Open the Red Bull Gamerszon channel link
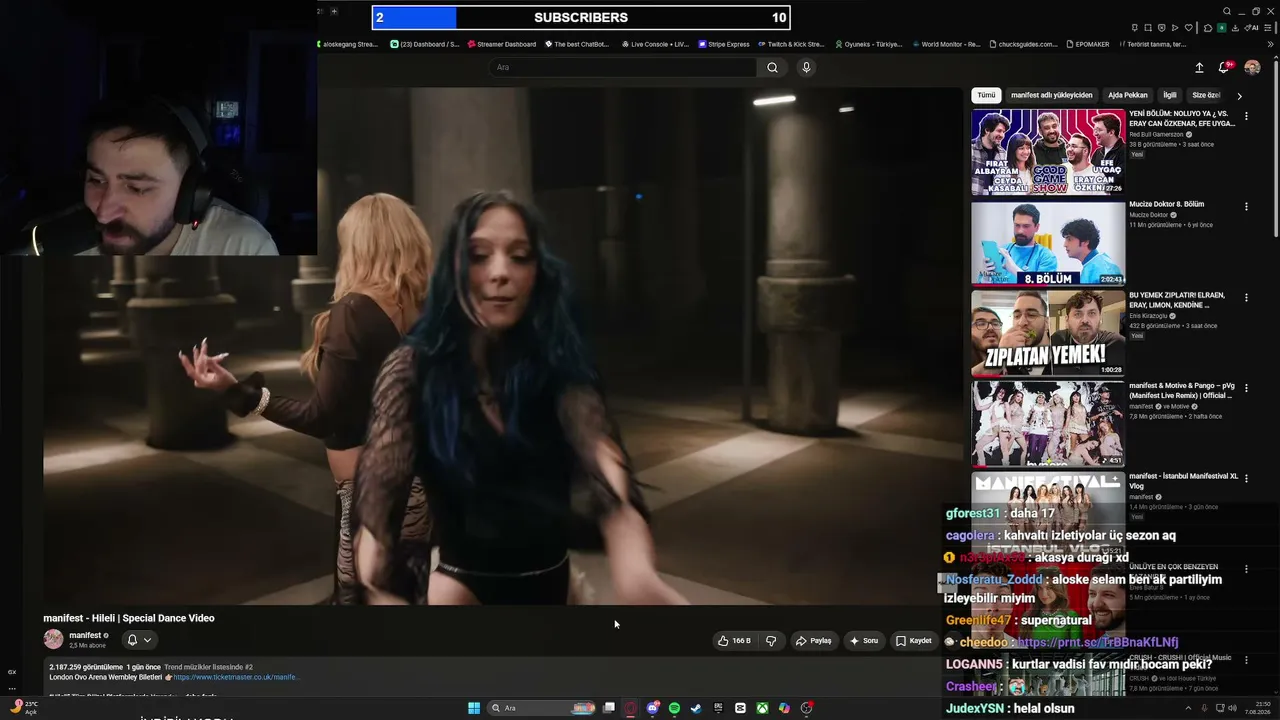Viewport: 1280px width, 720px height. pos(1157,134)
